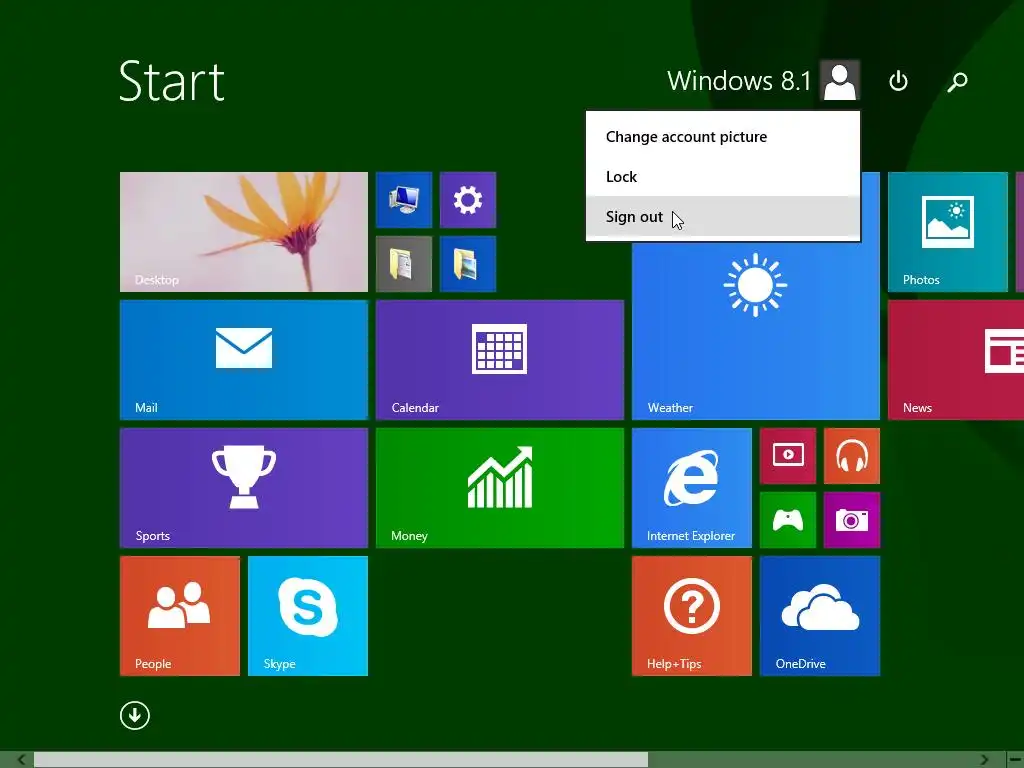Open the Weather tile
Image resolution: width=1024 pixels, height=768 pixels.
(756, 330)
